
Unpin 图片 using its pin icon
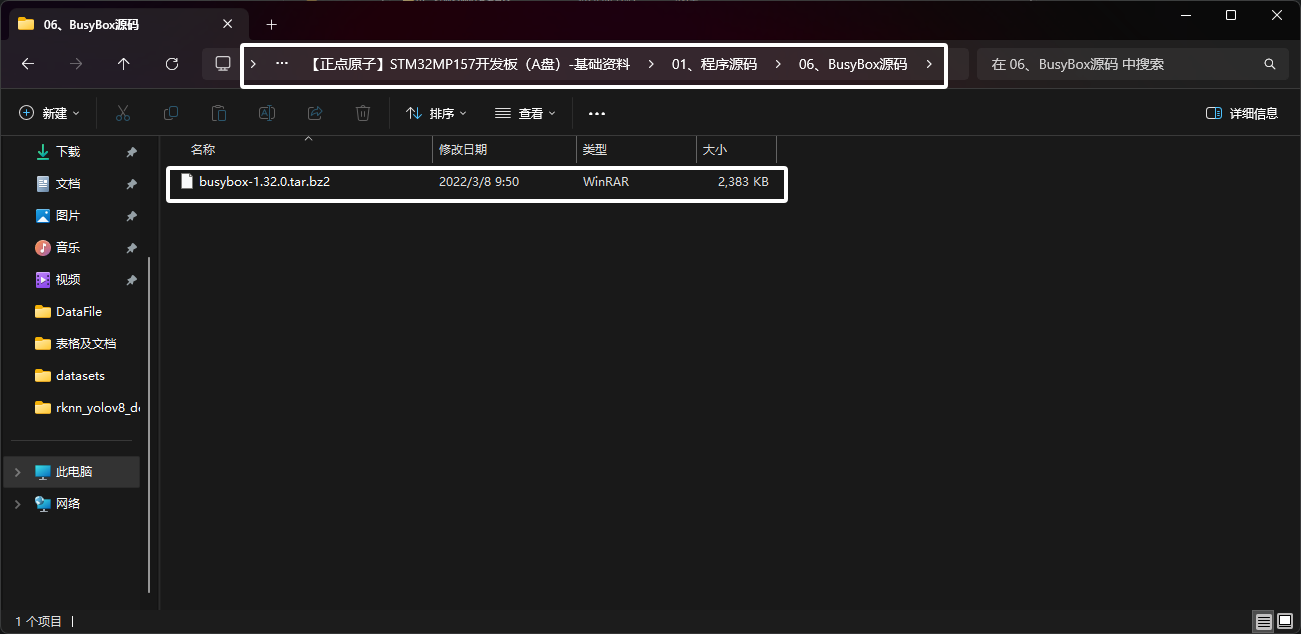click(x=131, y=216)
